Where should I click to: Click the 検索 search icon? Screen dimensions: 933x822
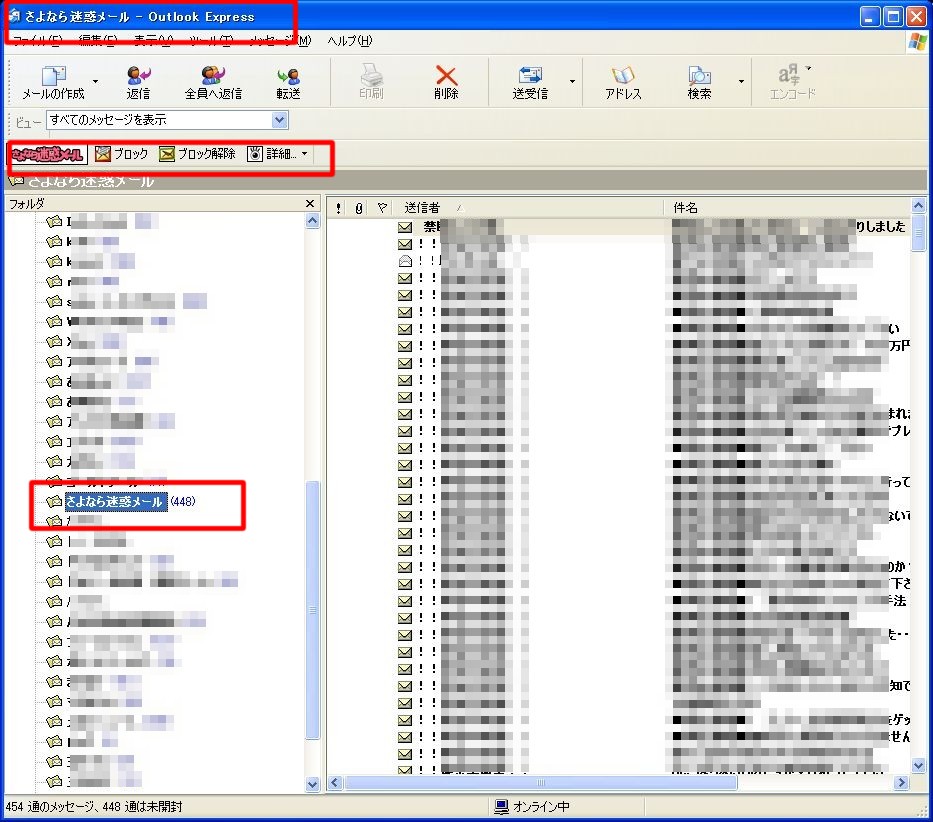[699, 82]
